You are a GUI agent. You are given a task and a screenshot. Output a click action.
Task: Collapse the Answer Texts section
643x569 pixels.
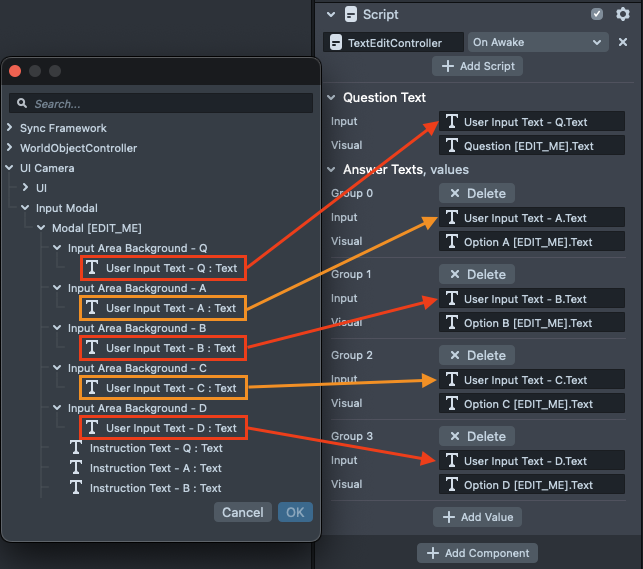331,169
